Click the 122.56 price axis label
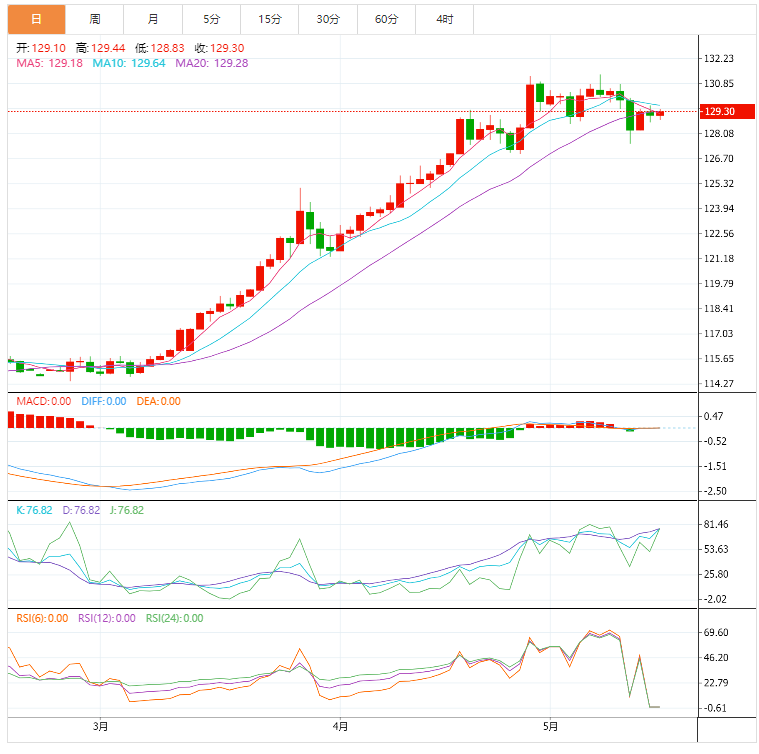This screenshot has height=754, width=759. (x=718, y=234)
